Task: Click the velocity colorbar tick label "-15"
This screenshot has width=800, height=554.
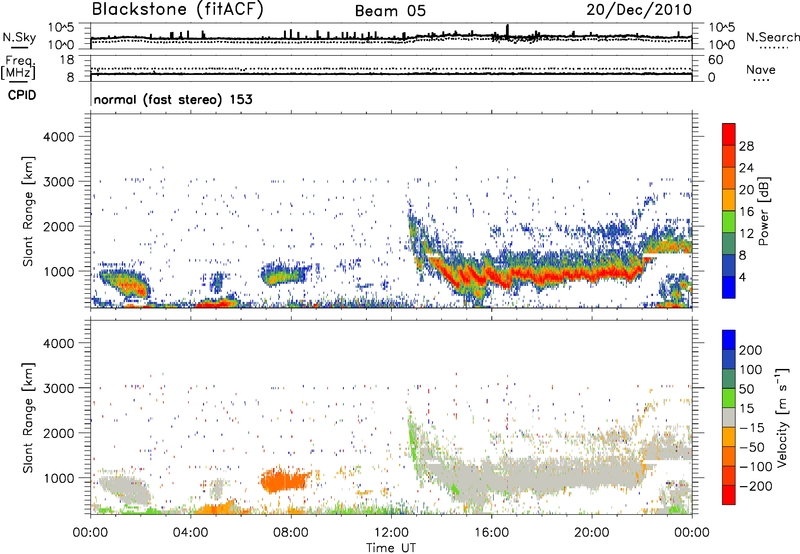Action: [x=751, y=427]
